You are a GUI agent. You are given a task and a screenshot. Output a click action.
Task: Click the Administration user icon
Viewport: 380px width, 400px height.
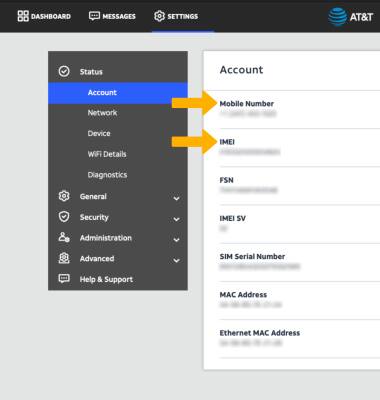(64, 237)
